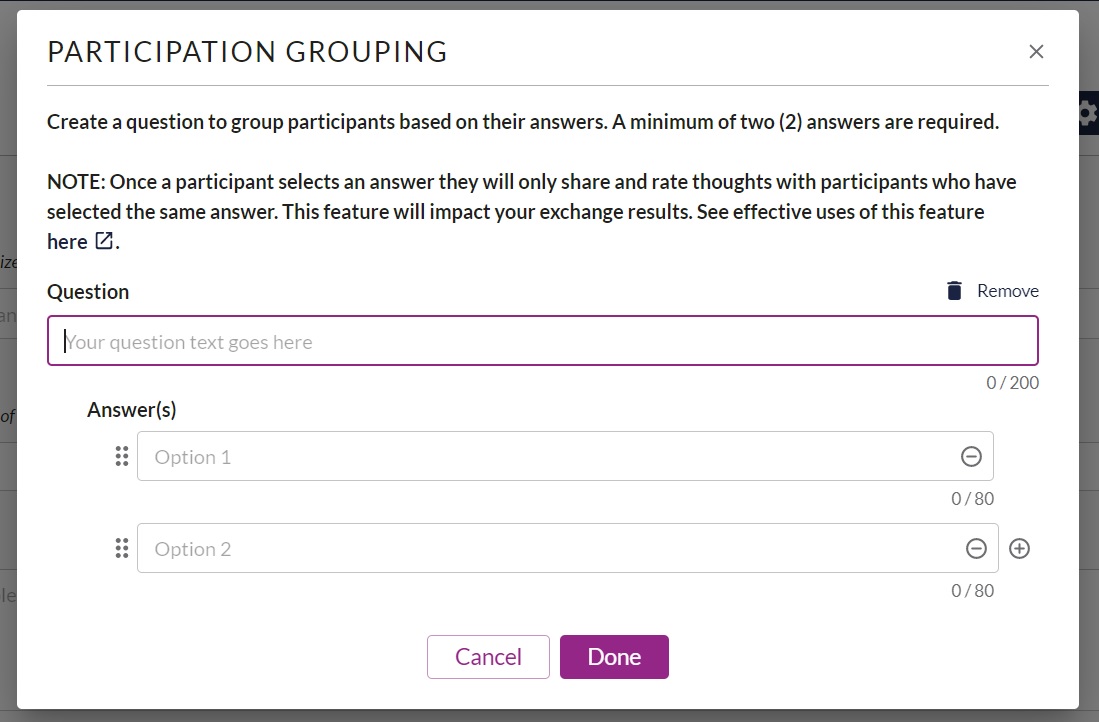
Task: Close the Participation Grouping dialog with X
Action: click(1036, 52)
